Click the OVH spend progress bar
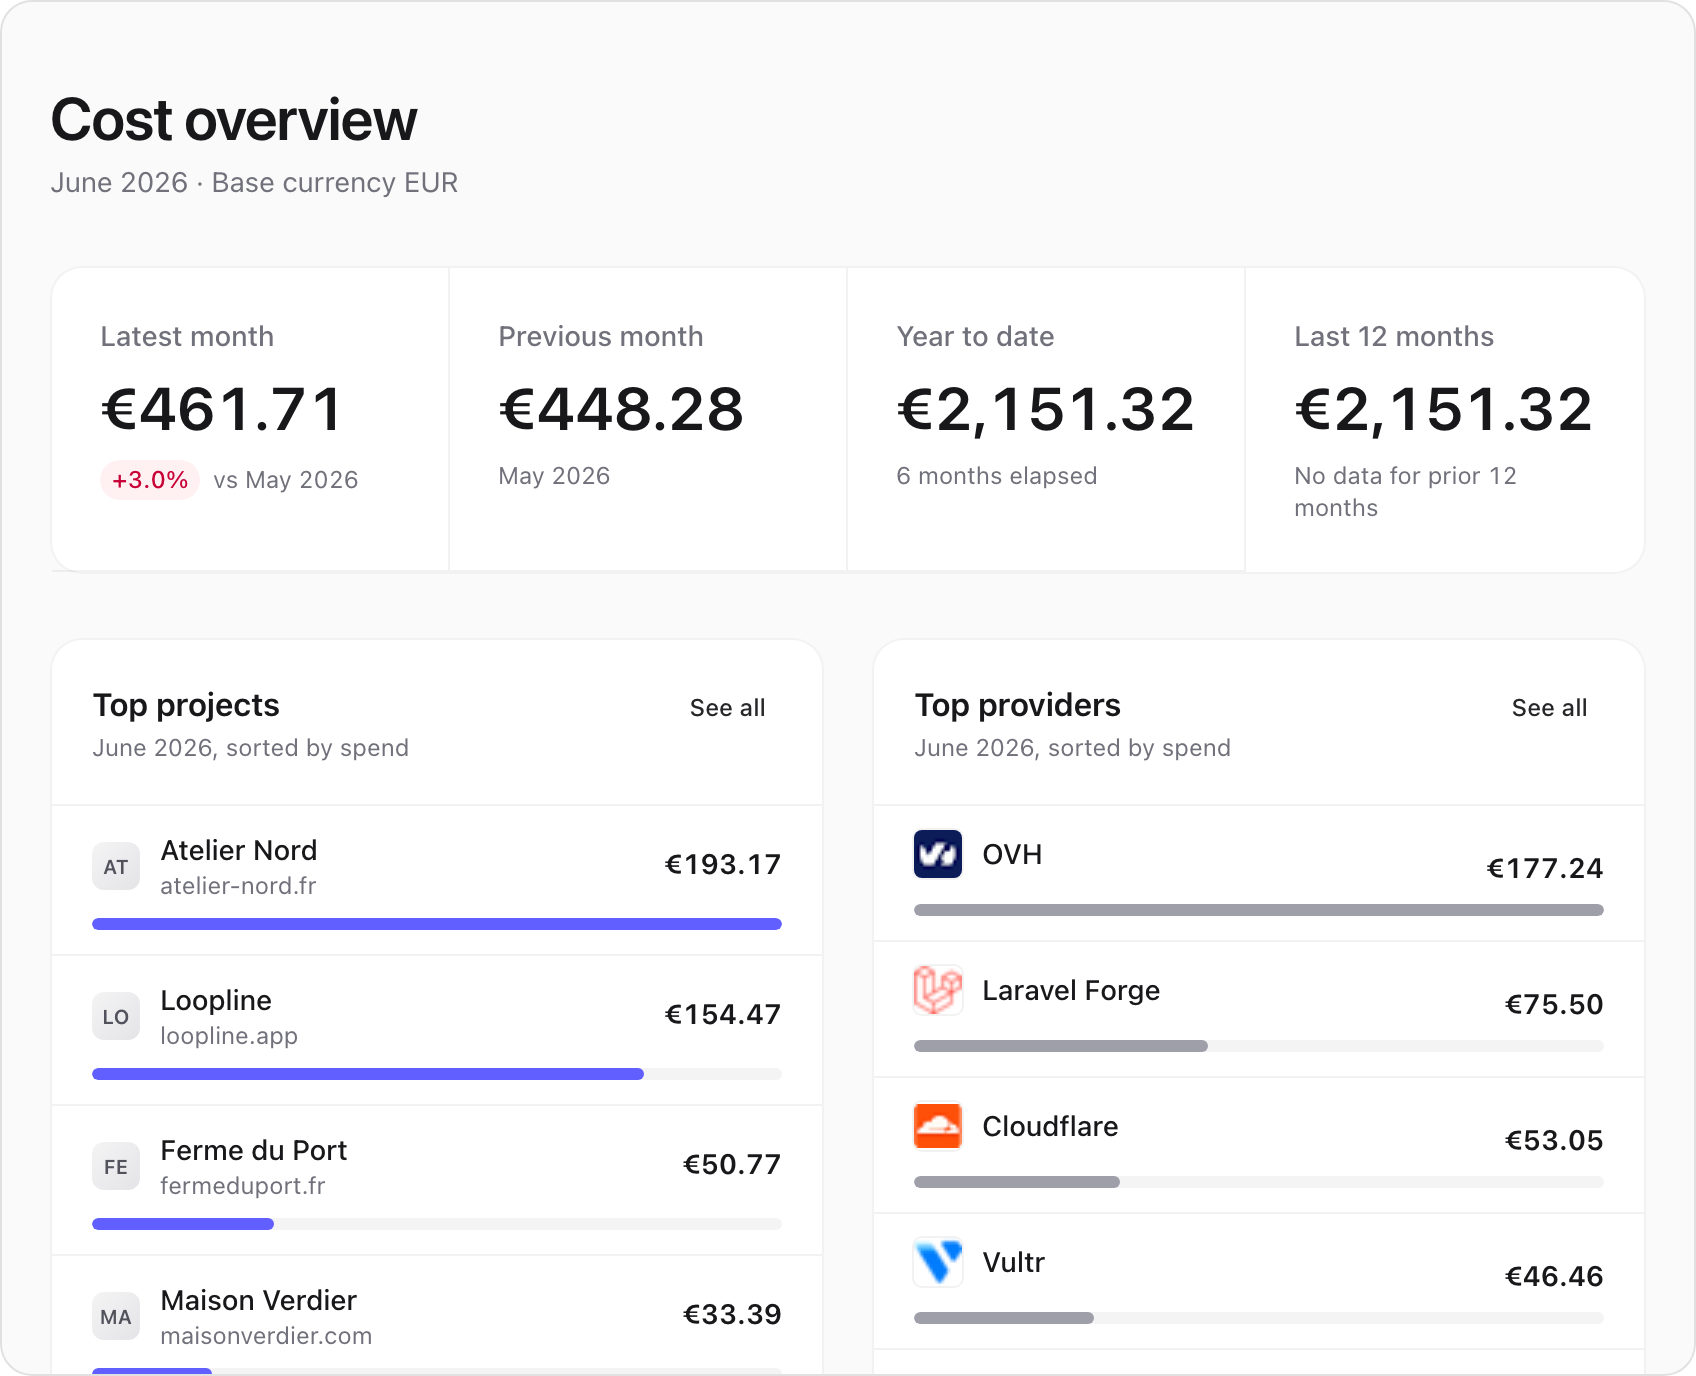The image size is (1696, 1376). click(x=1259, y=910)
